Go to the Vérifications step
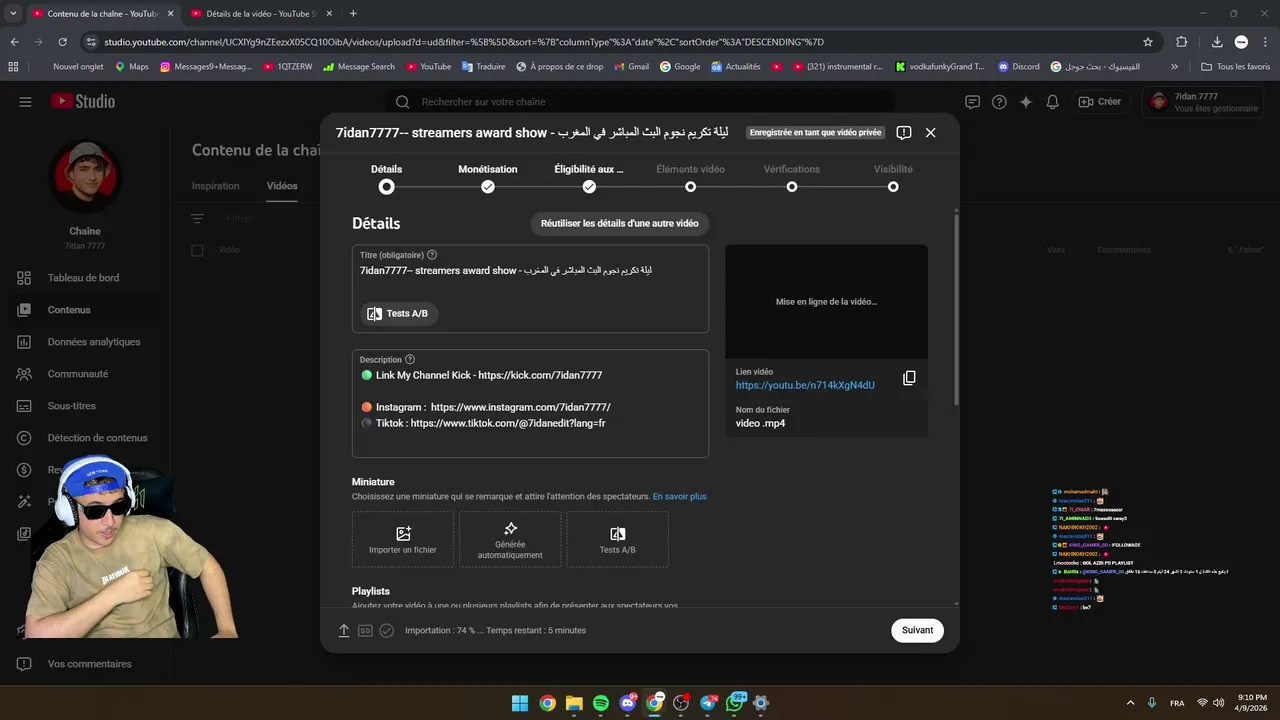This screenshot has width=1280, height=720. 792,178
